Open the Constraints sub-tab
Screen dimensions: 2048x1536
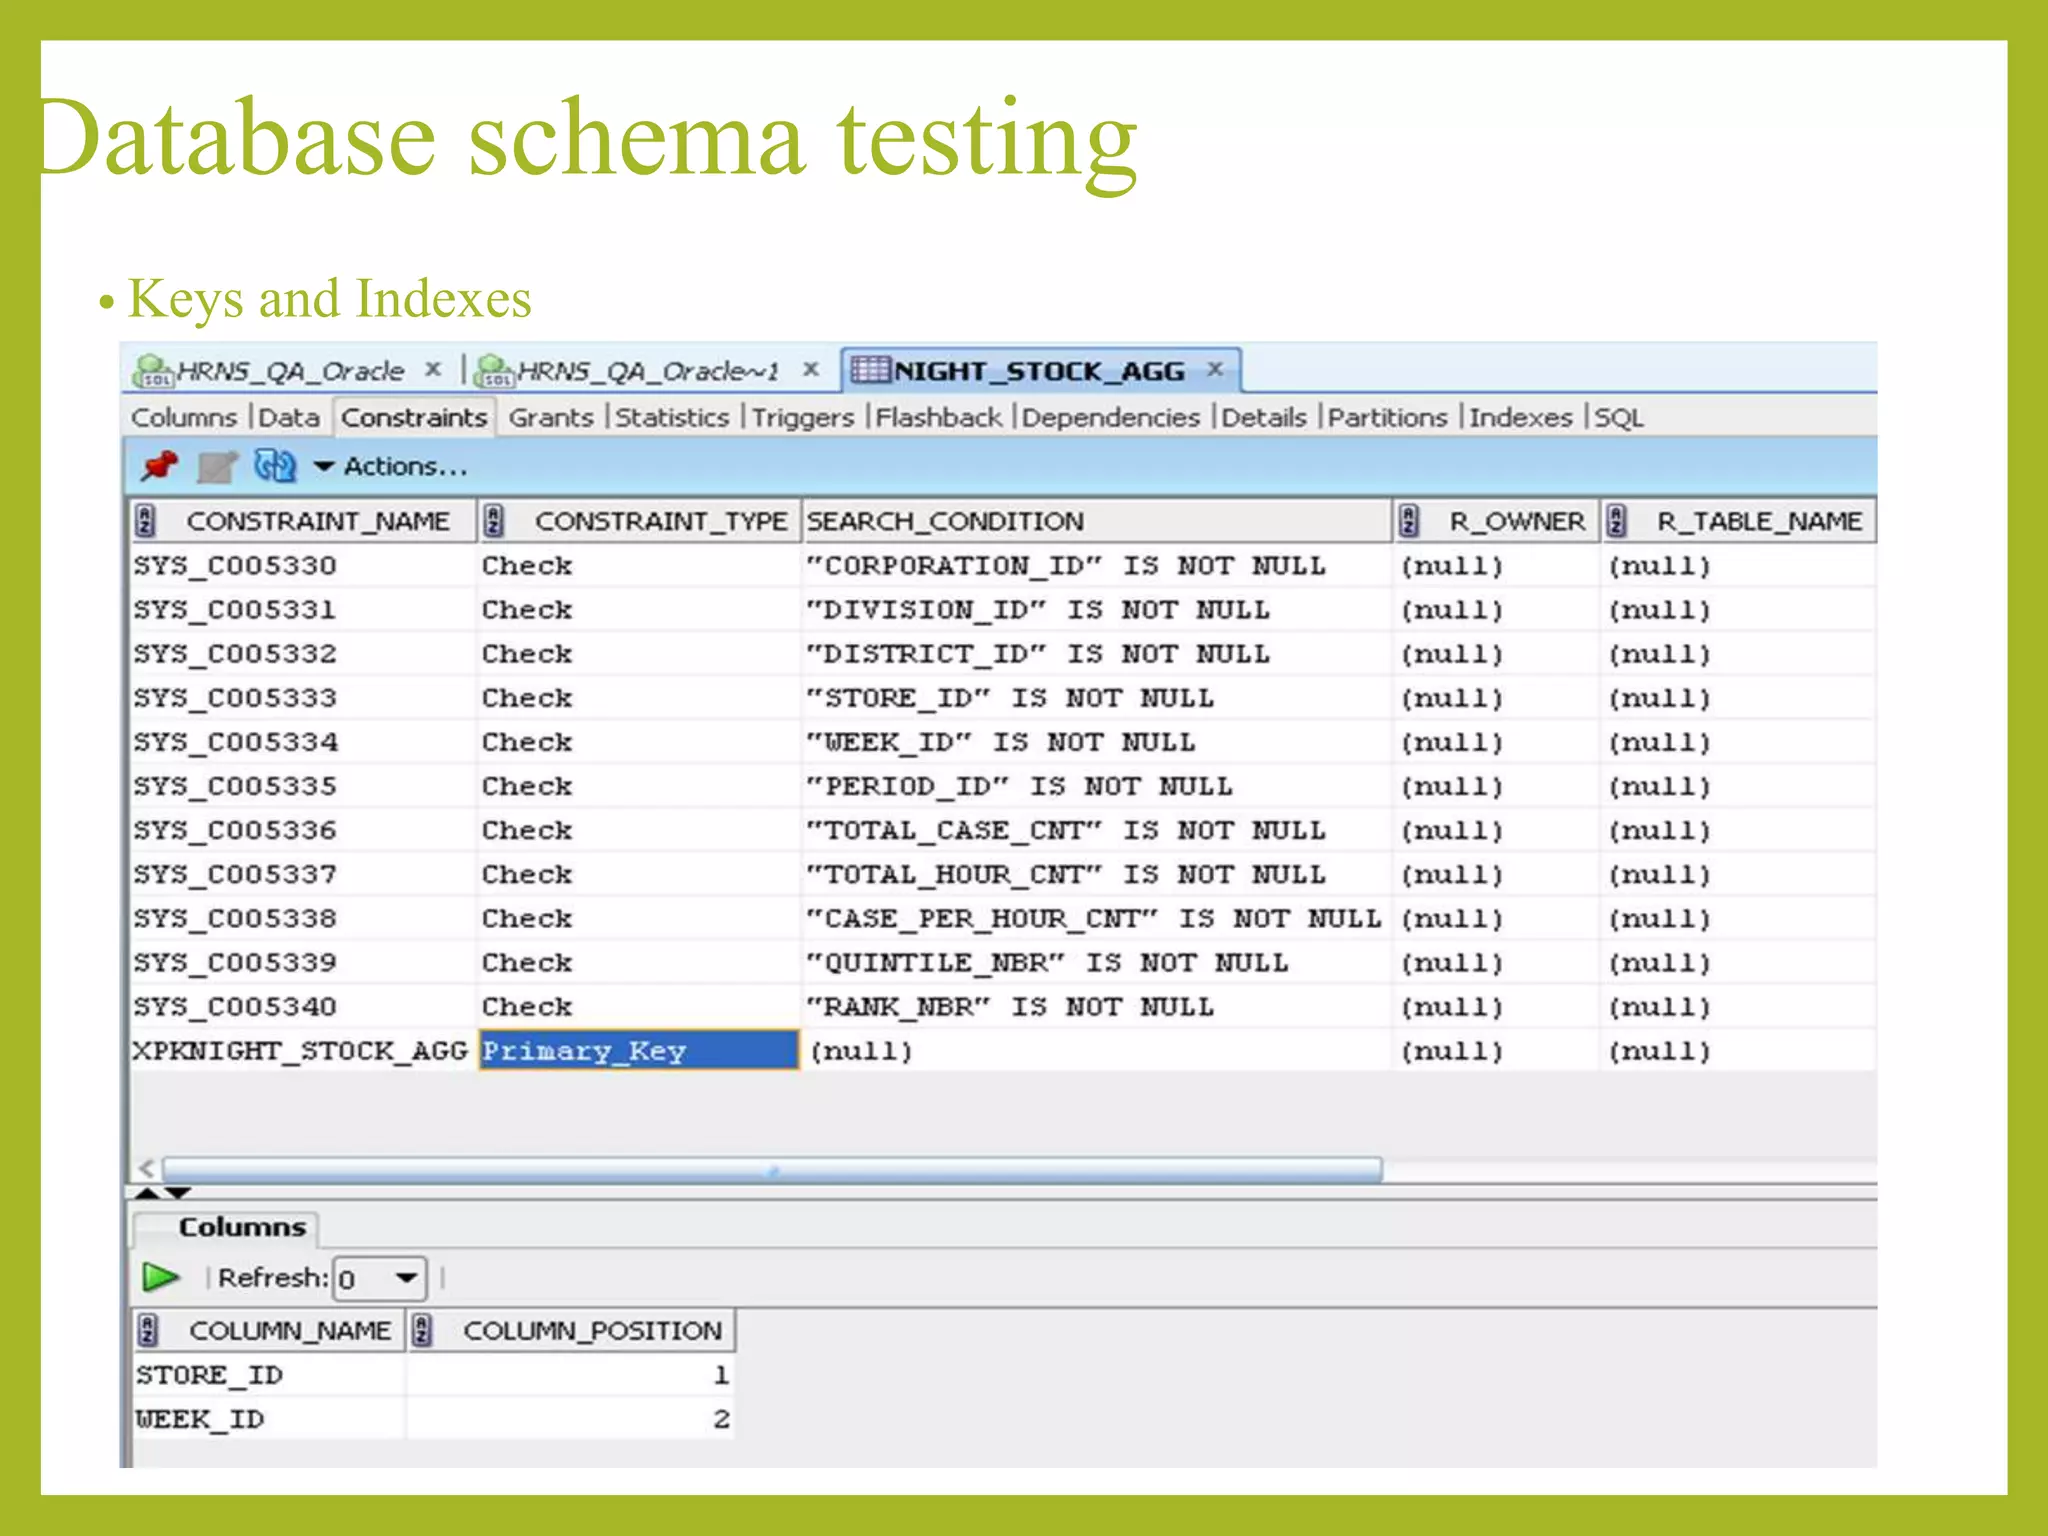(414, 417)
